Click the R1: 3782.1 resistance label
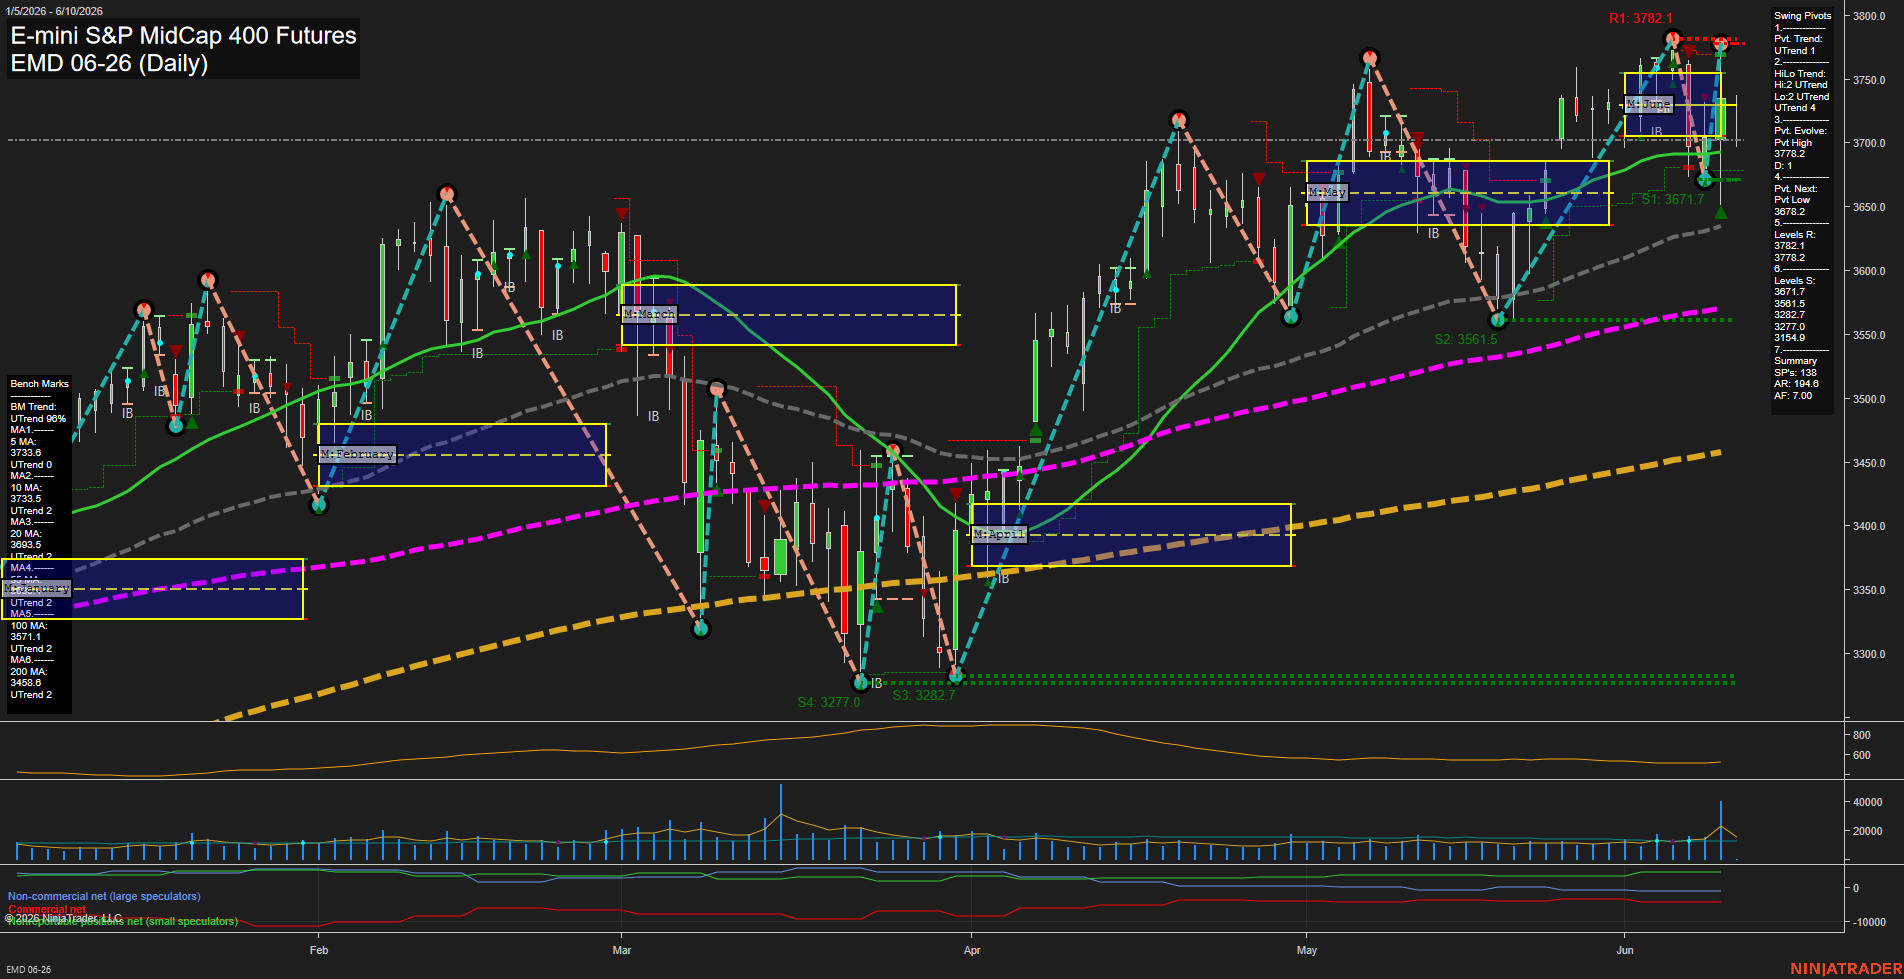 pos(1640,18)
